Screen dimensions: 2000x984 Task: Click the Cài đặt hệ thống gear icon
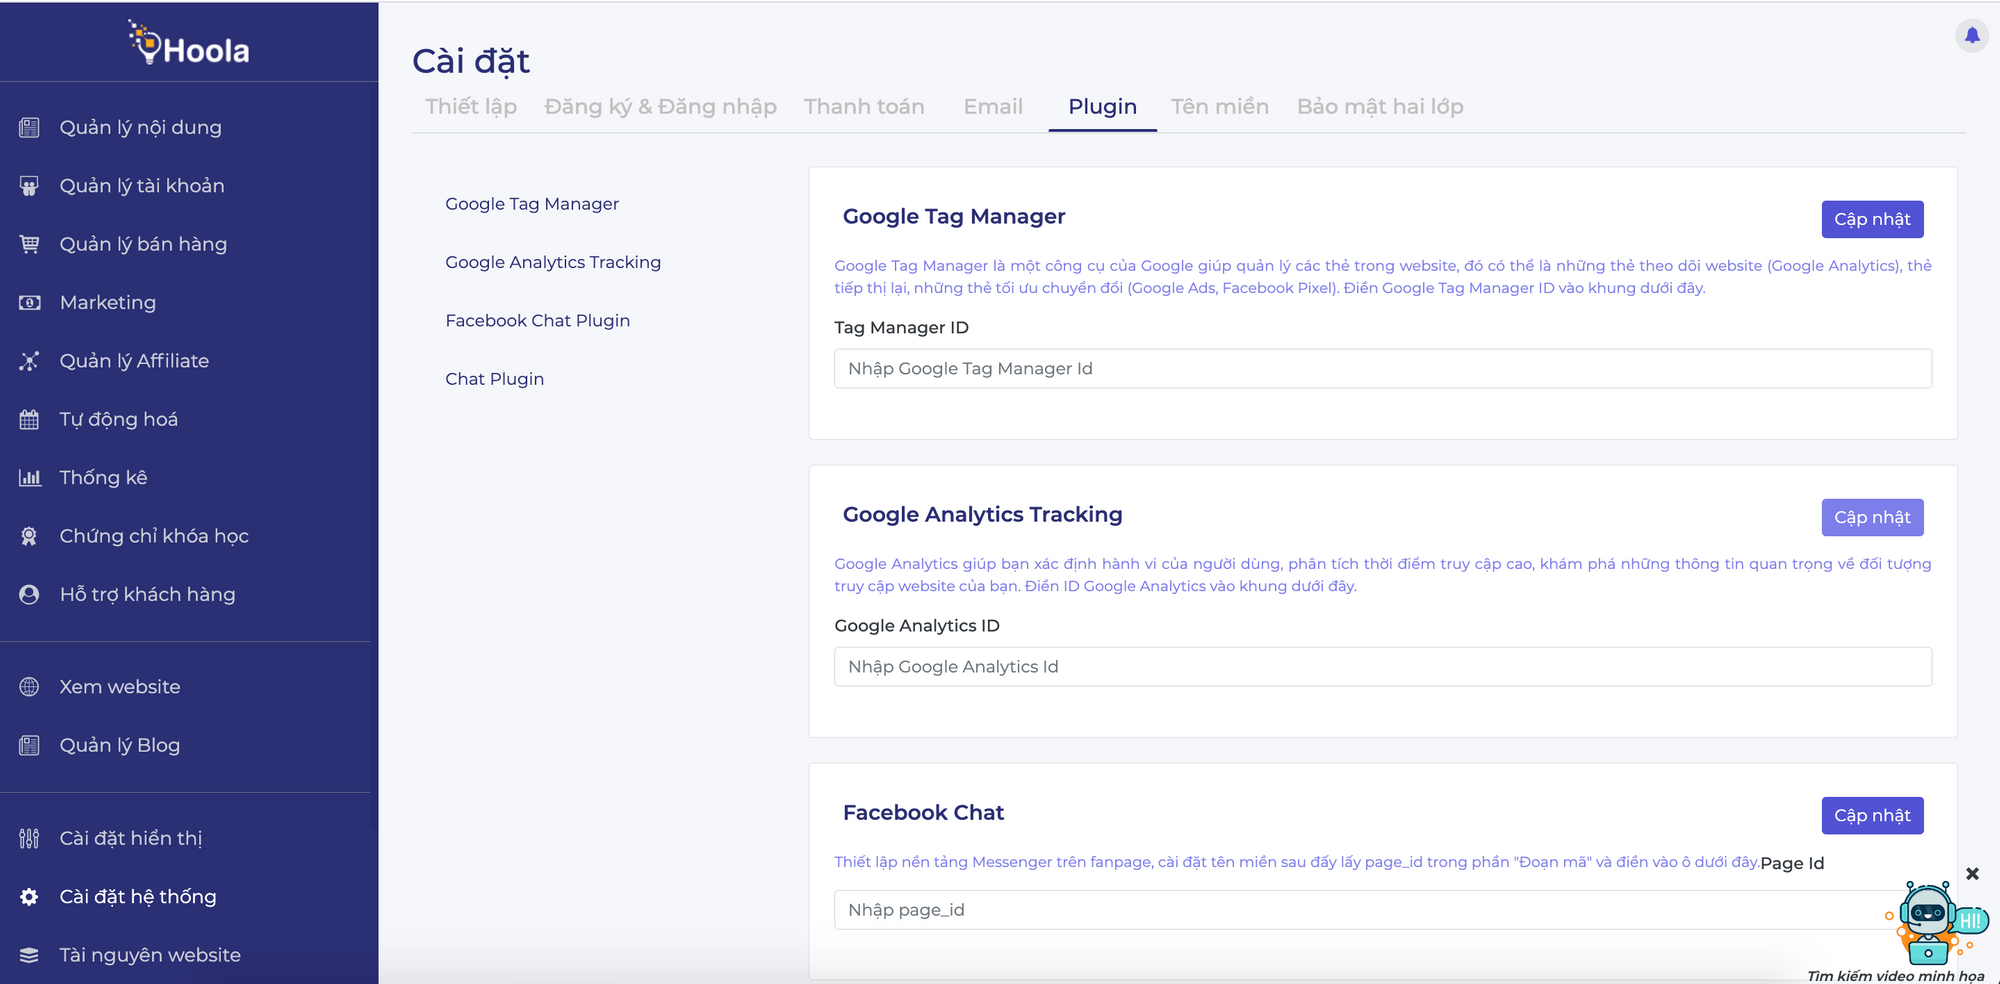29,897
